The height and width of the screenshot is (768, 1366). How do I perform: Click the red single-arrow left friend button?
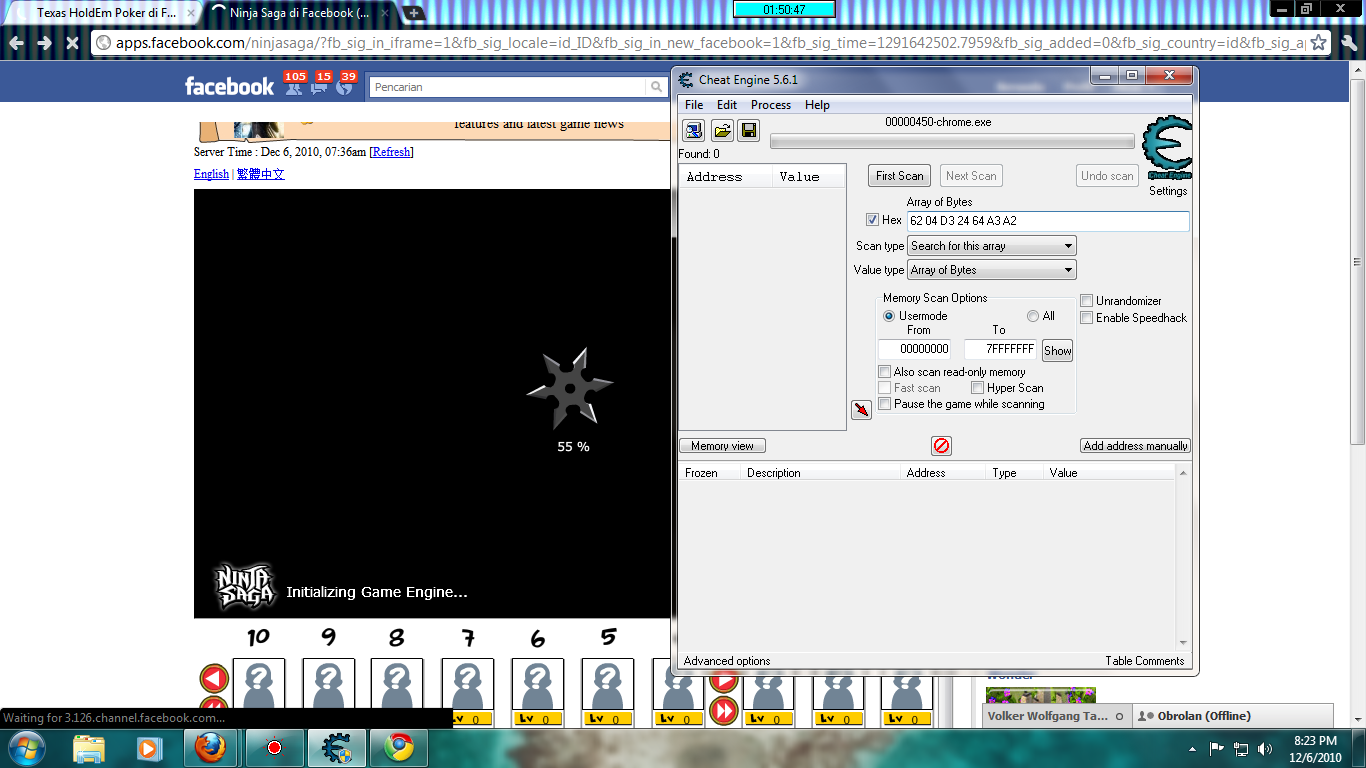tap(215, 679)
